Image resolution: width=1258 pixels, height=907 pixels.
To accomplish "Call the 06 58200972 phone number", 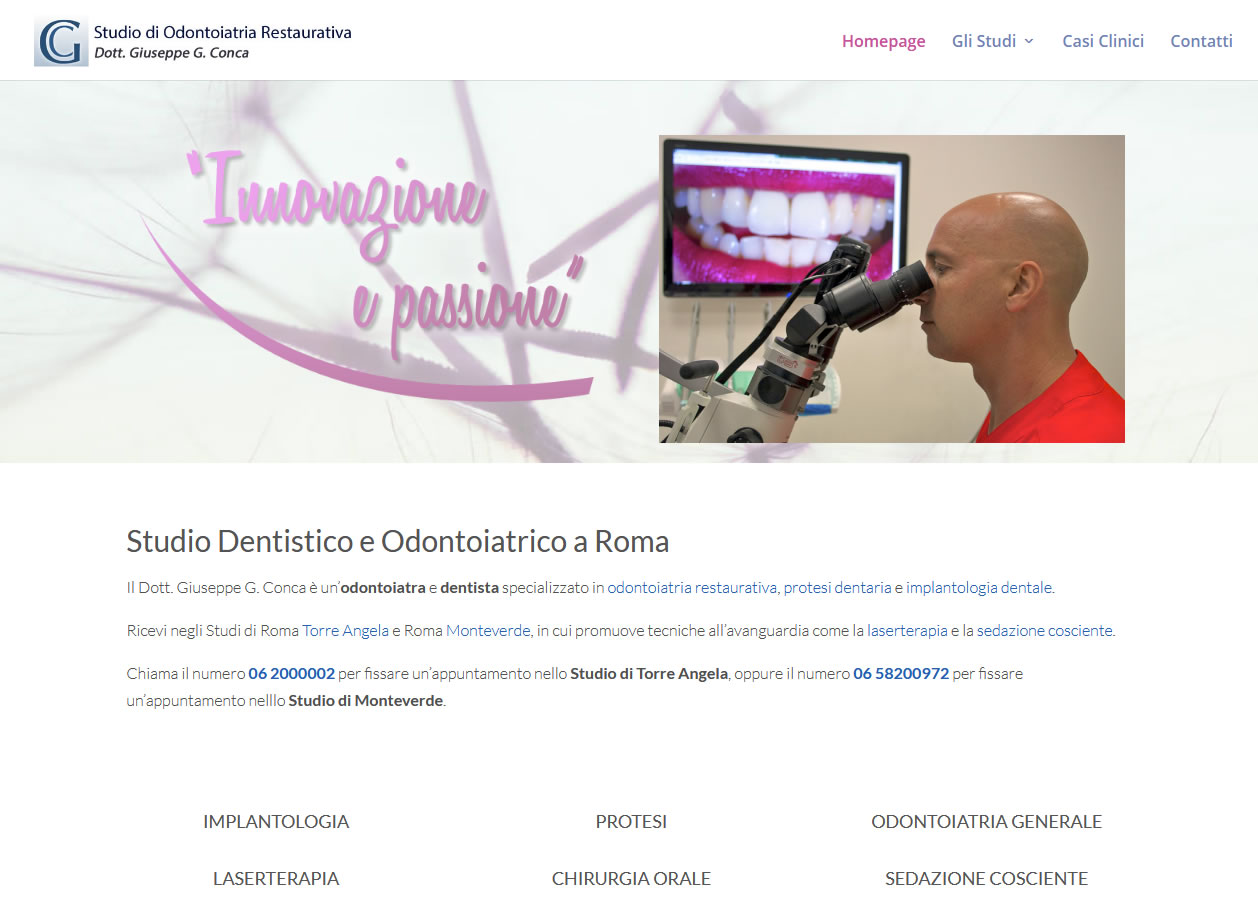I will 901,673.
